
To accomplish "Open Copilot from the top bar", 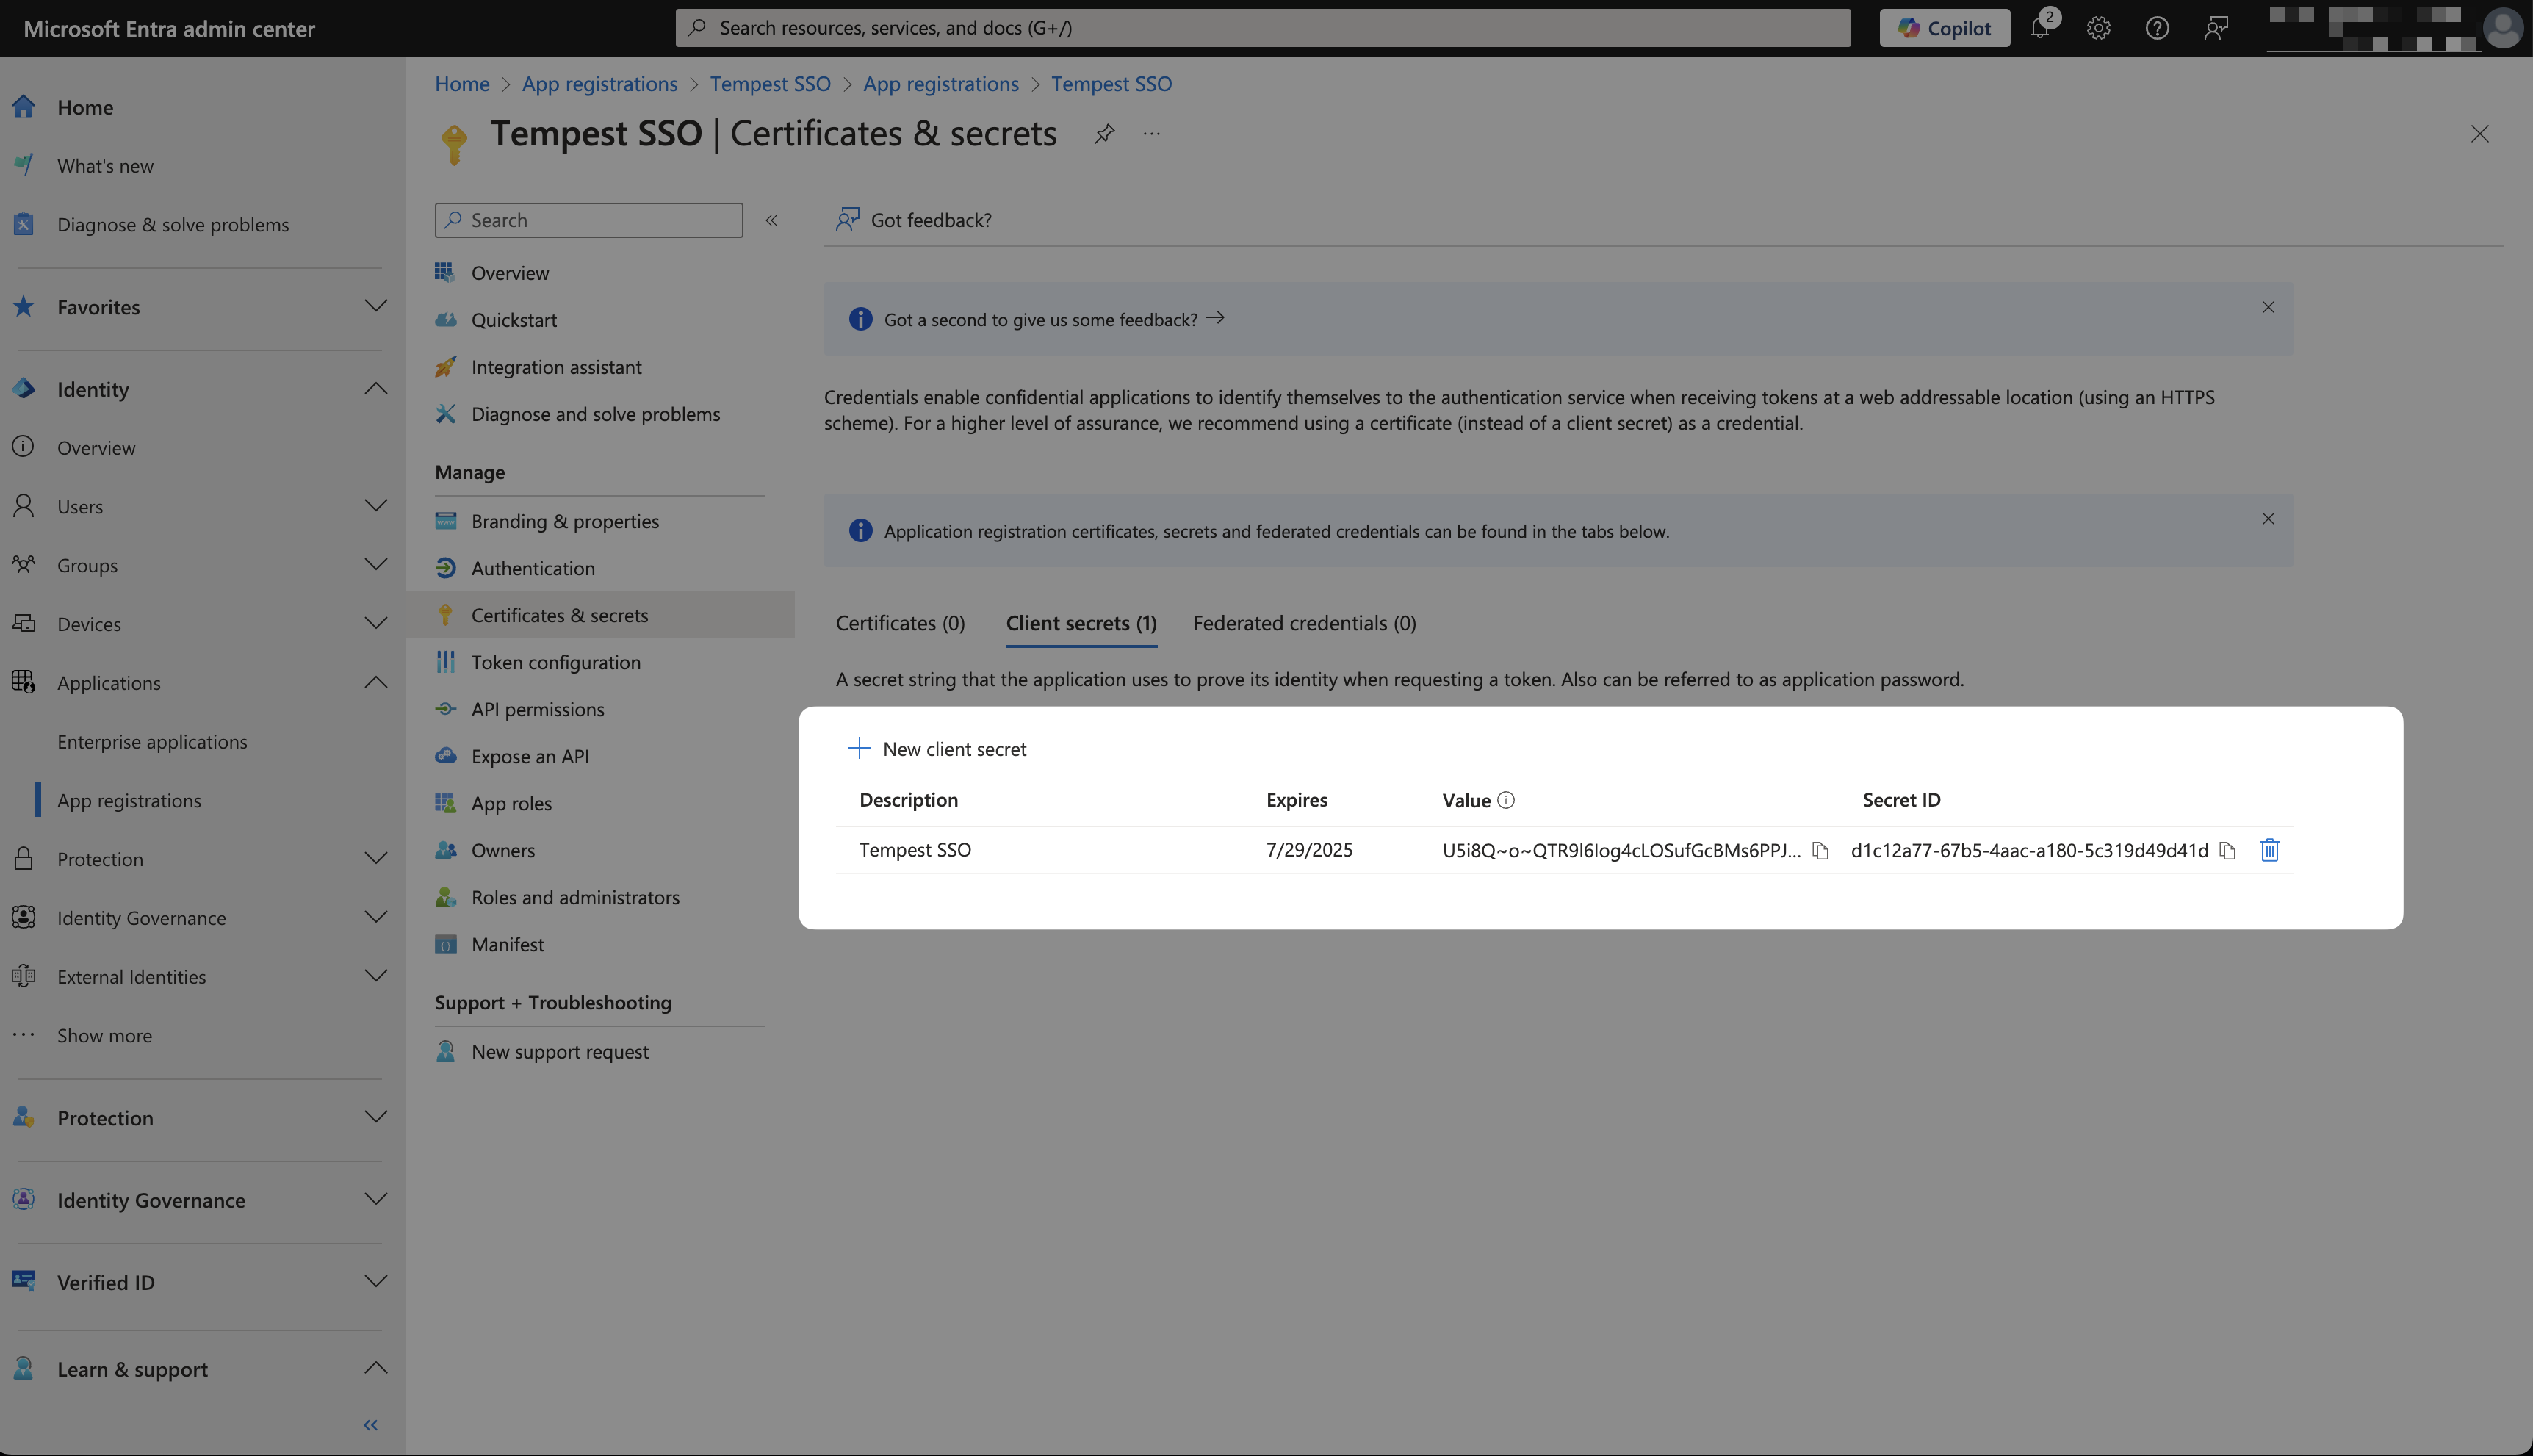I will 1943,28.
